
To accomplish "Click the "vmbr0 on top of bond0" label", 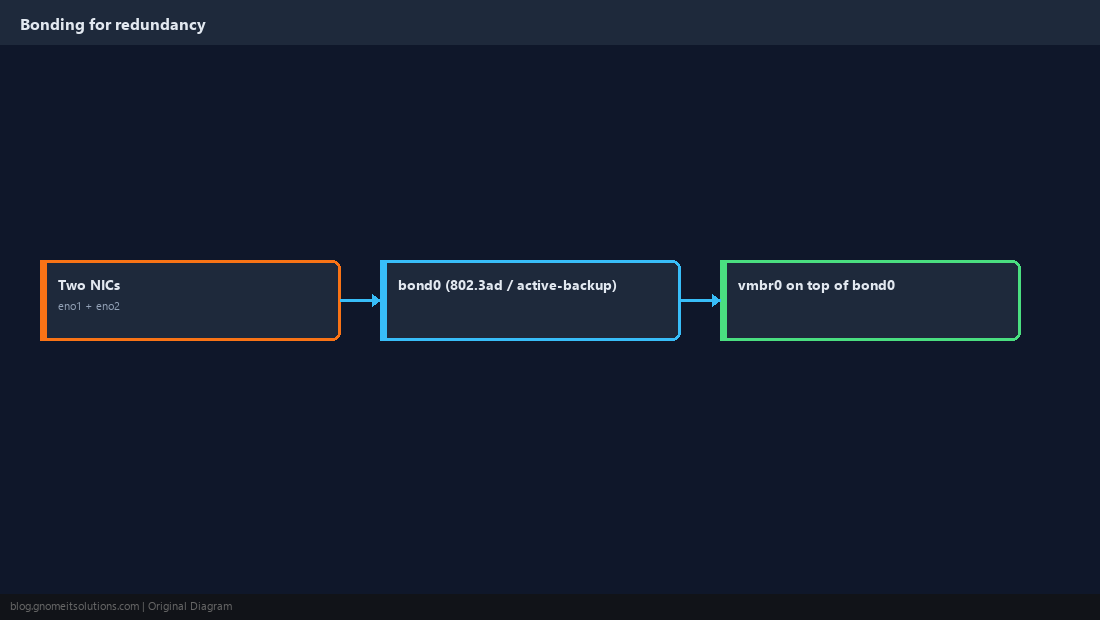I will 817,285.
